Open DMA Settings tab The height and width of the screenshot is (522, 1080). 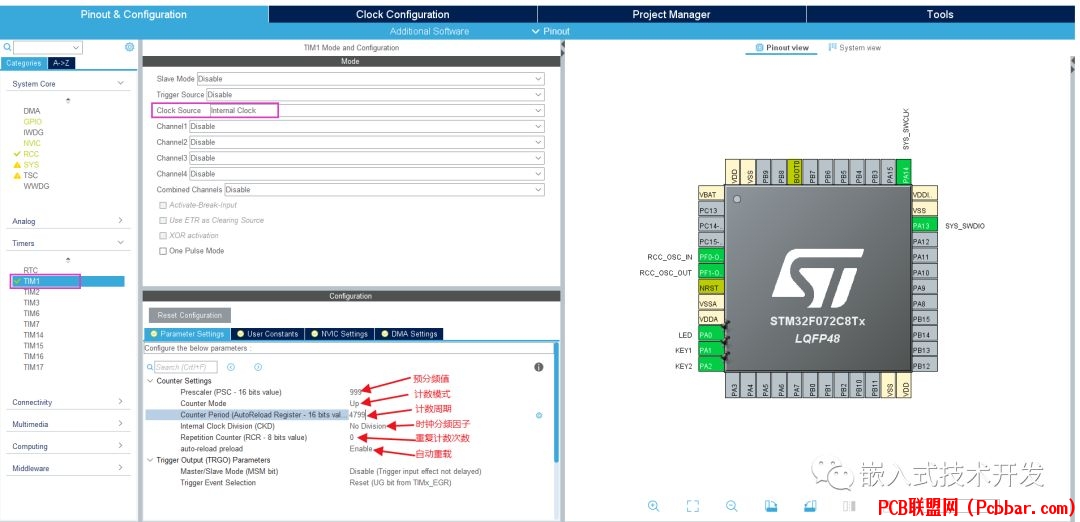409,333
